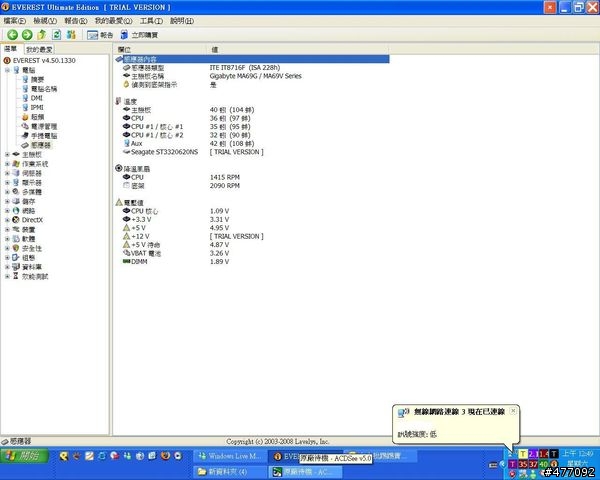Viewport: 600px width, 480px height.
Task: Switch to the 選單 menu tab in sidebar
Action: coord(11,49)
